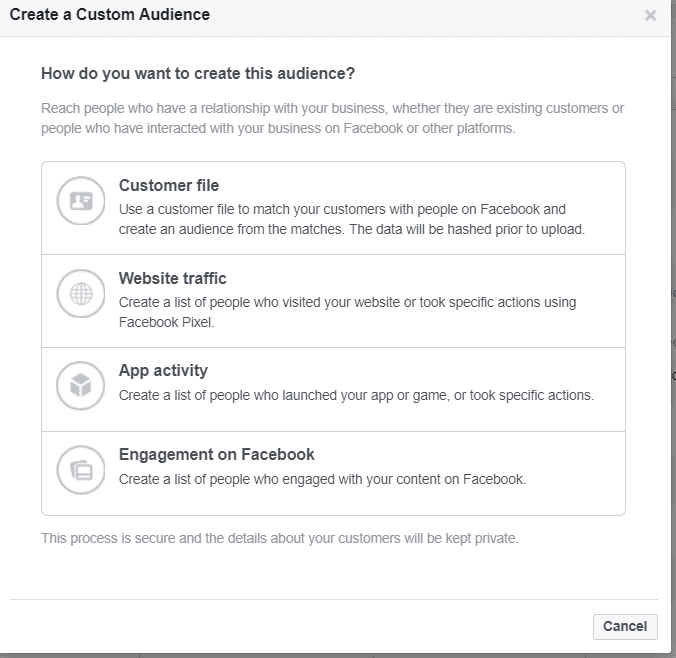
Task: Pick the App activity option title
Action: pyautogui.click(x=163, y=370)
